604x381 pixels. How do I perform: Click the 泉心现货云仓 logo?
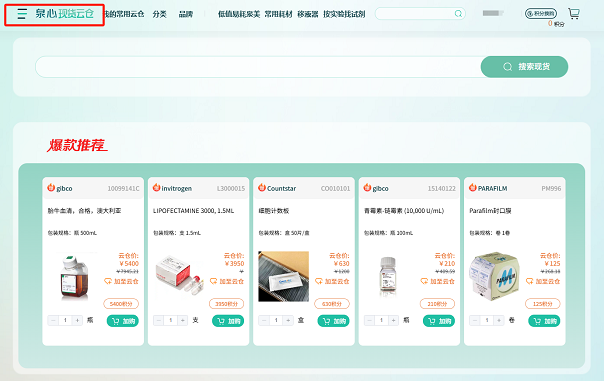[x=64, y=14]
